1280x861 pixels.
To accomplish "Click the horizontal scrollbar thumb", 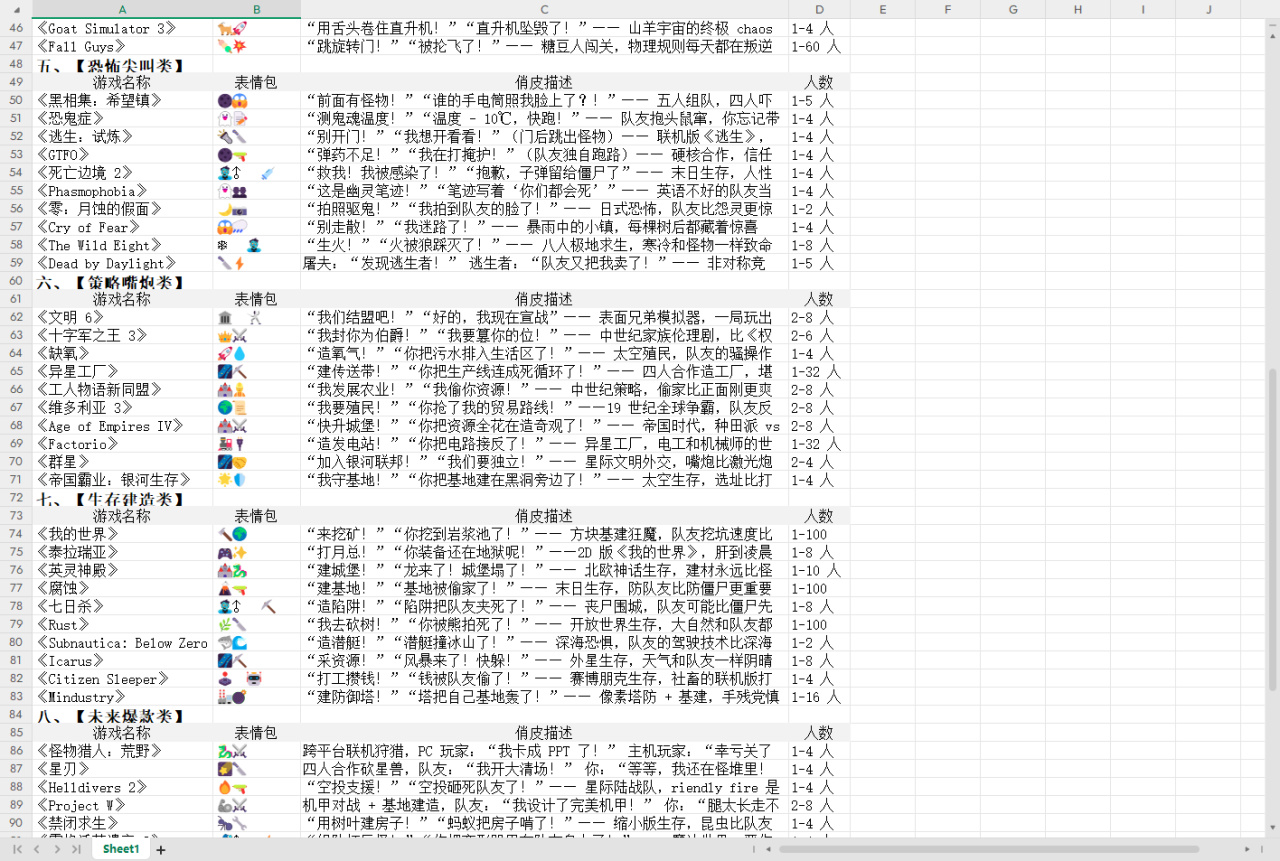I will click(x=990, y=849).
